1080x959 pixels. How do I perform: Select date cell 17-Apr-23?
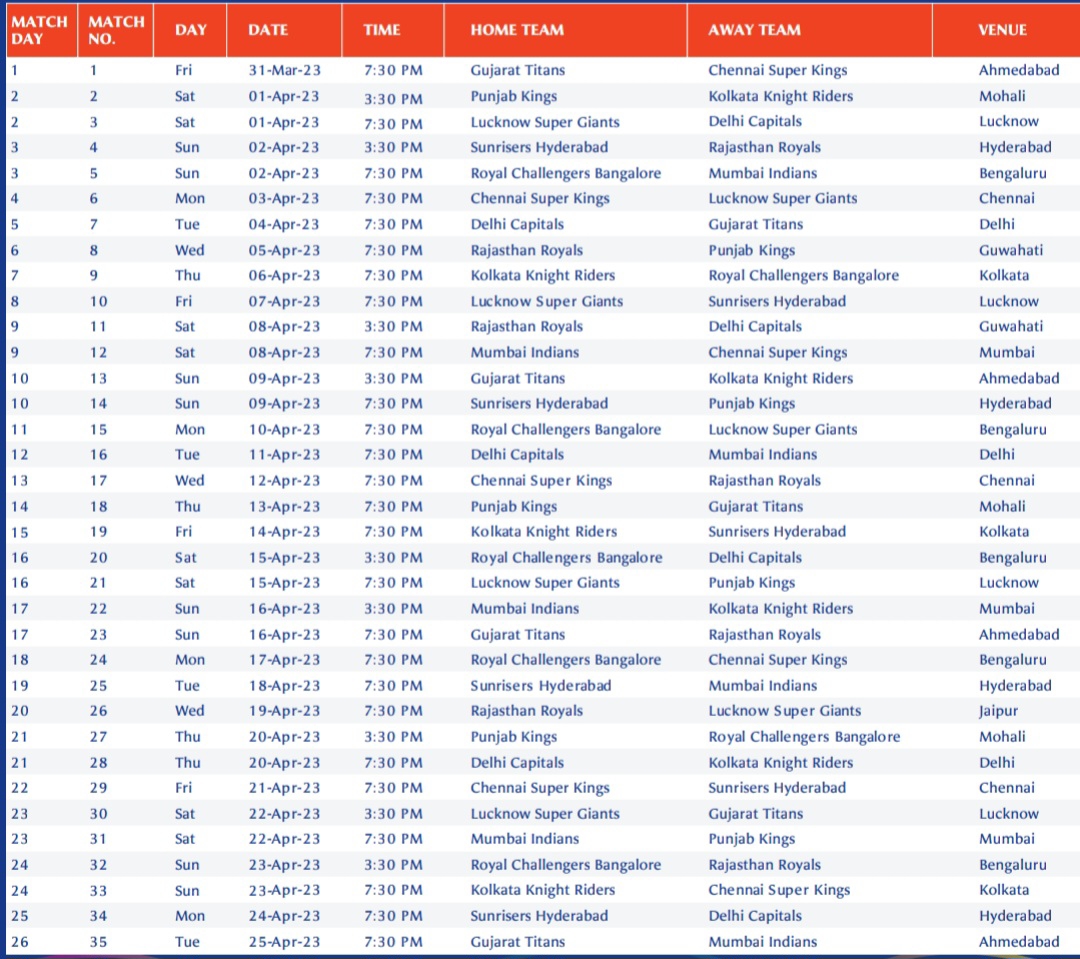284,660
